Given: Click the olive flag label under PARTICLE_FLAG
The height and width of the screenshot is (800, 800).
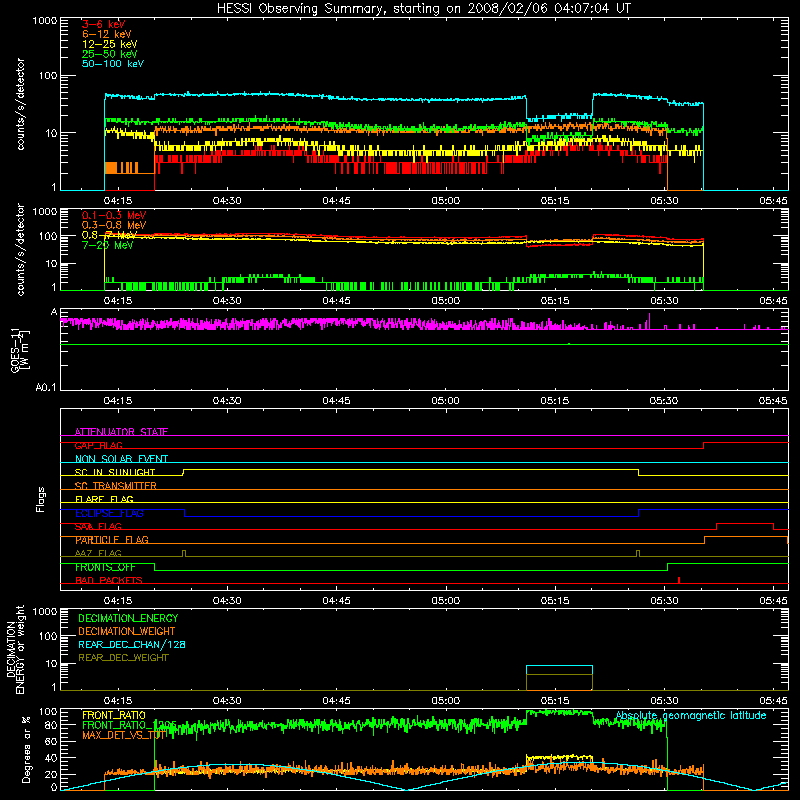Looking at the screenshot, I should pyautogui.click(x=98, y=553).
